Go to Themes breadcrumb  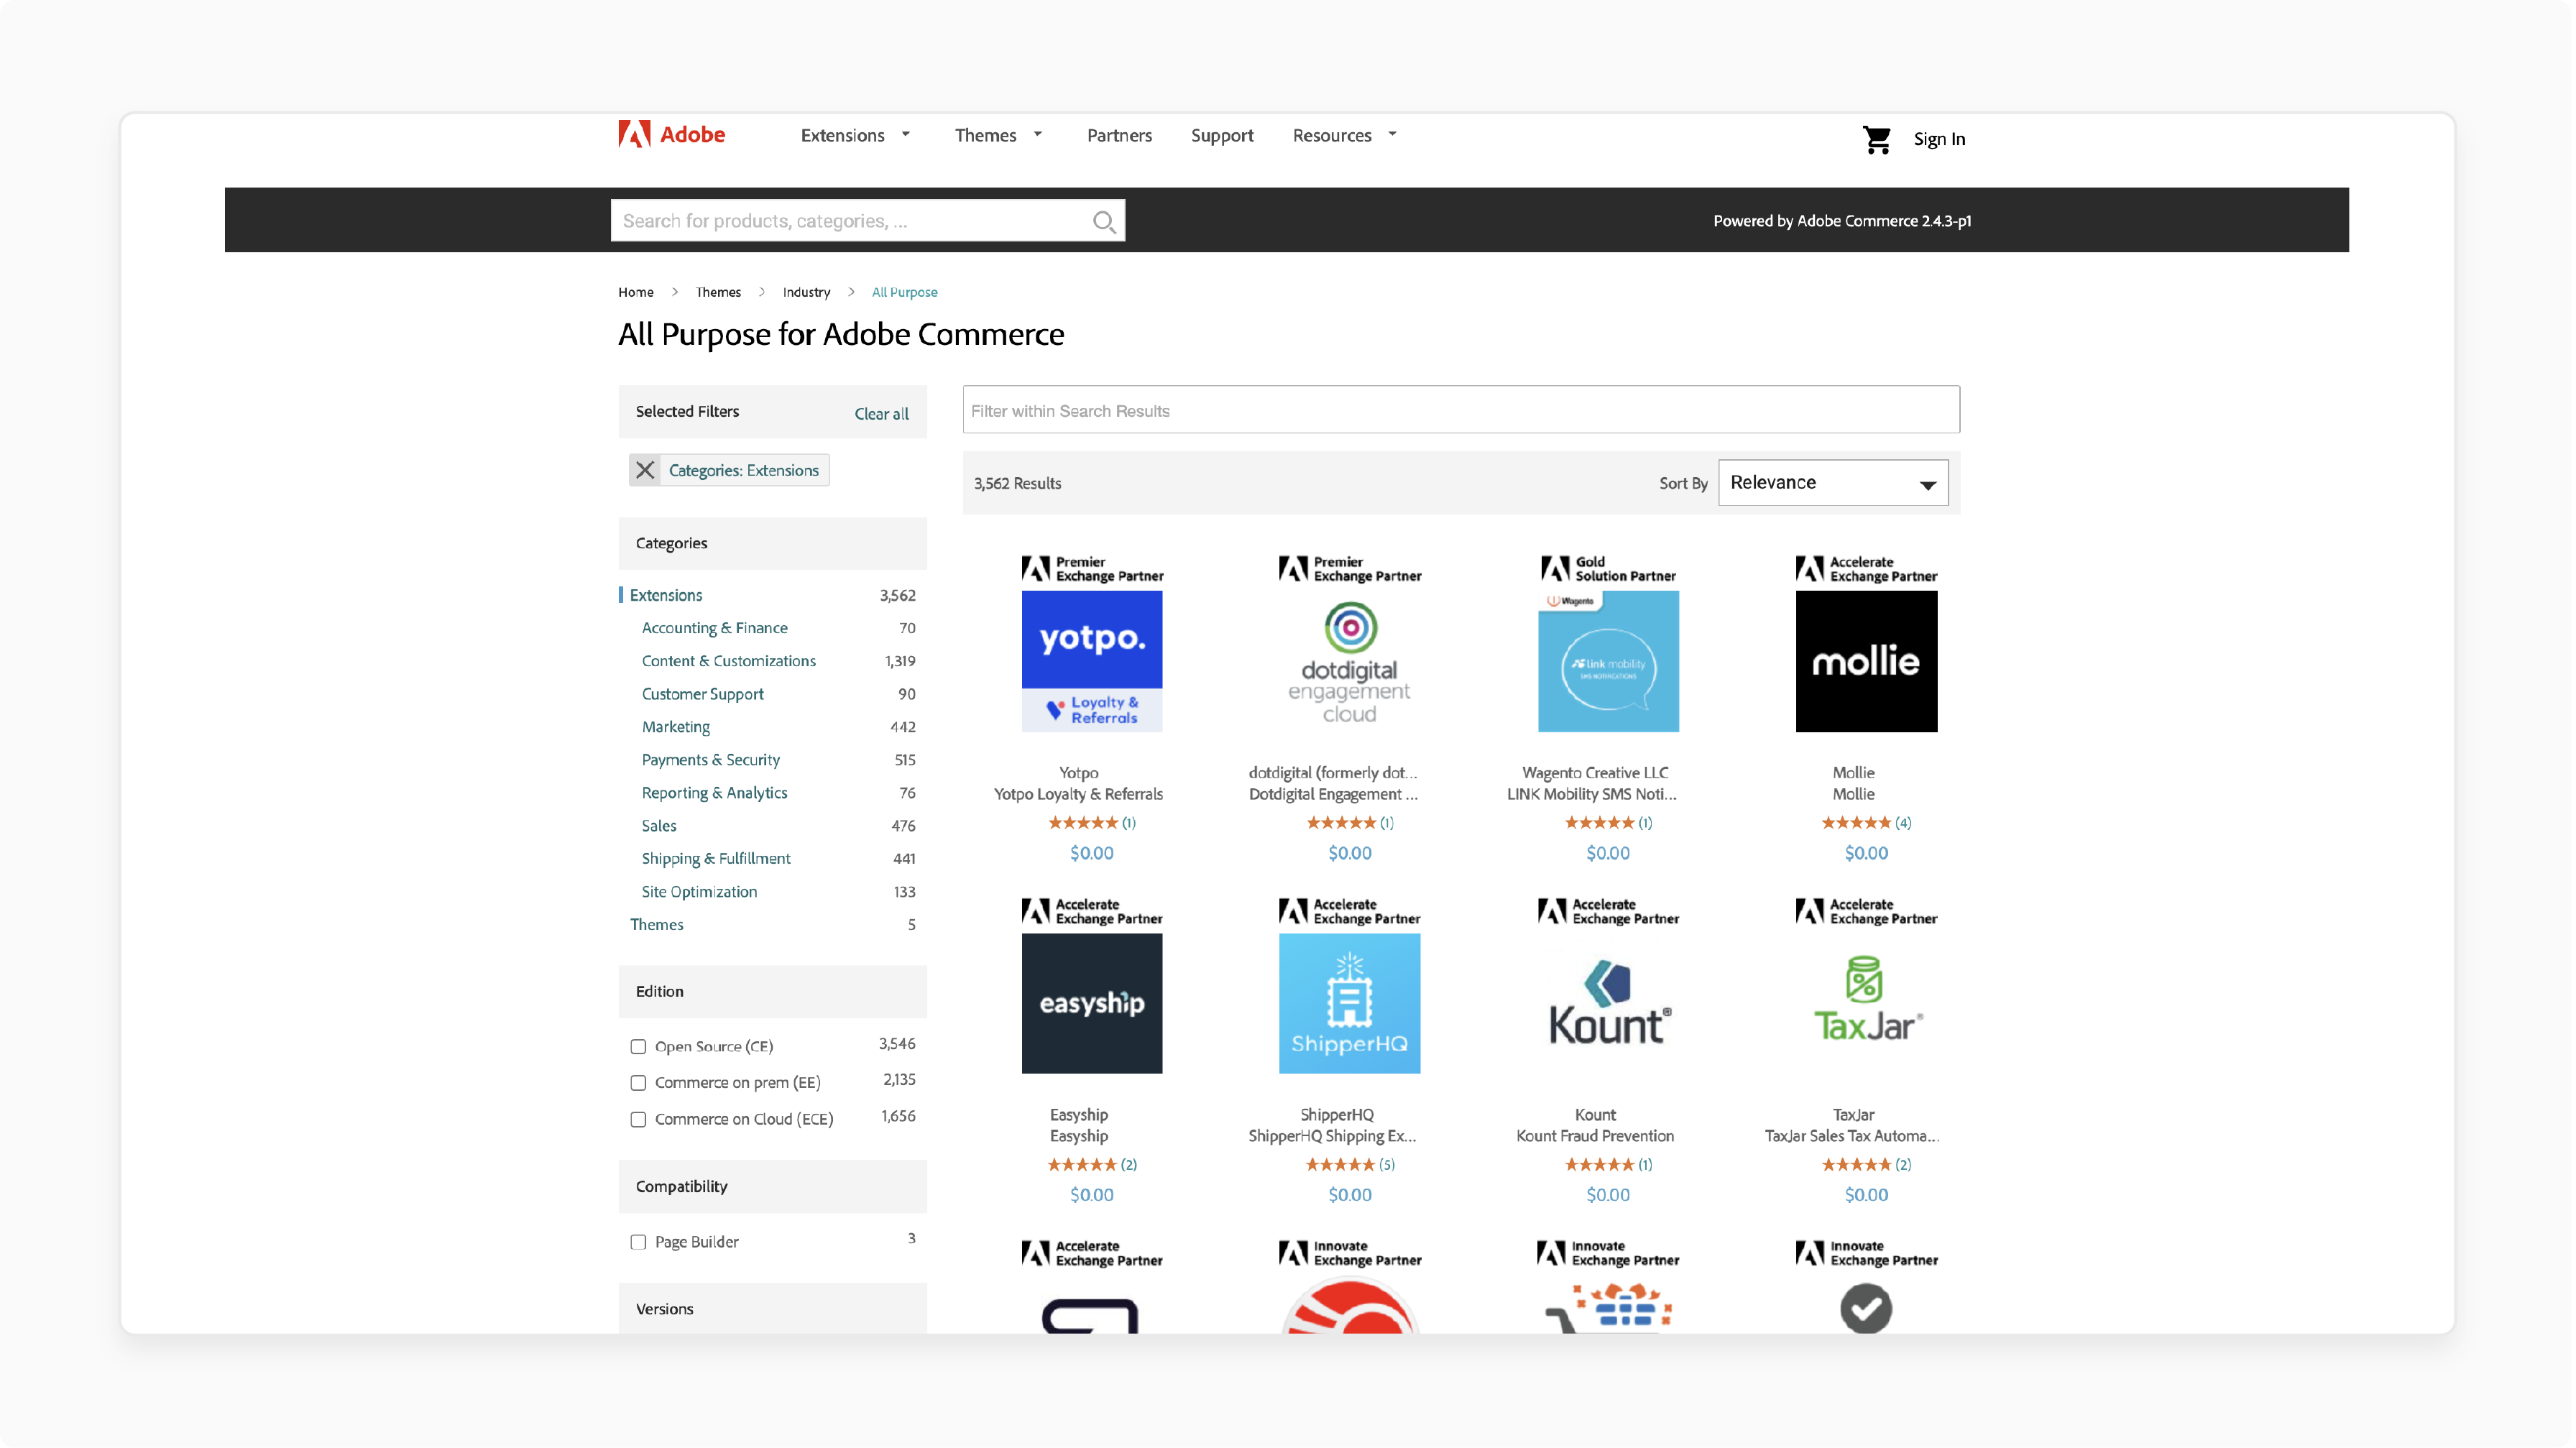pos(718,292)
